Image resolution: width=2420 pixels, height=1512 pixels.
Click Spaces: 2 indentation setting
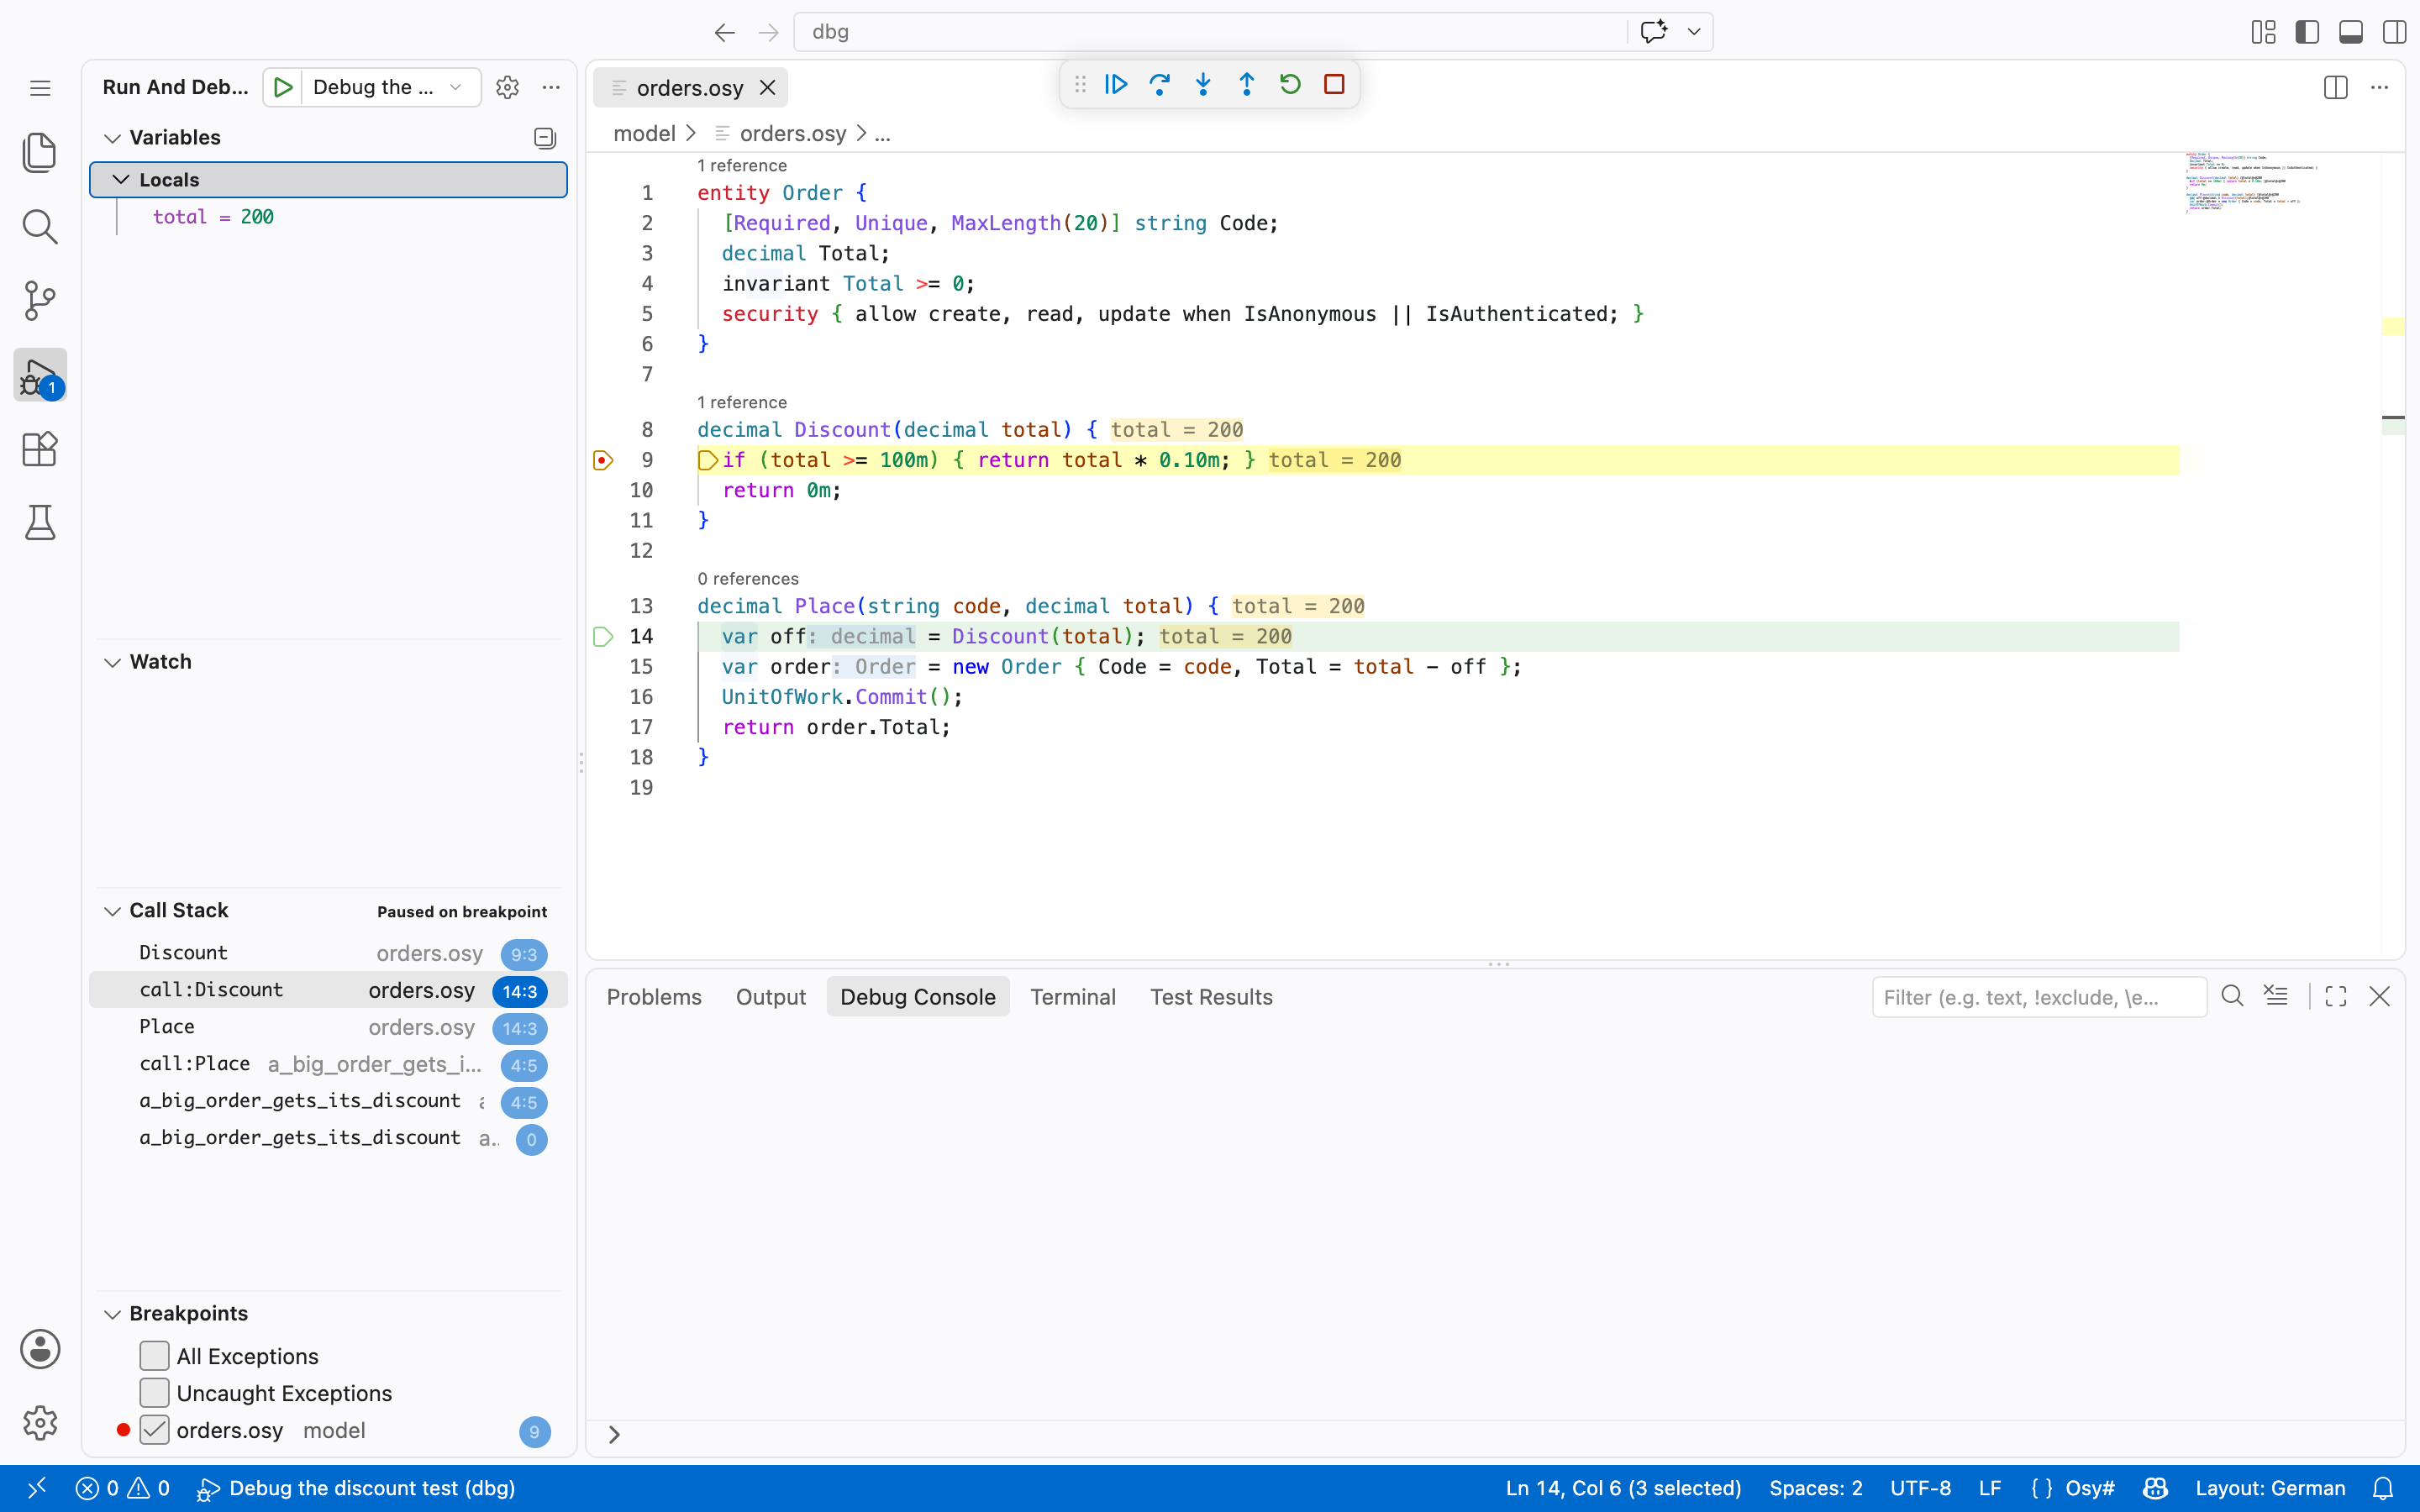(x=1816, y=1488)
